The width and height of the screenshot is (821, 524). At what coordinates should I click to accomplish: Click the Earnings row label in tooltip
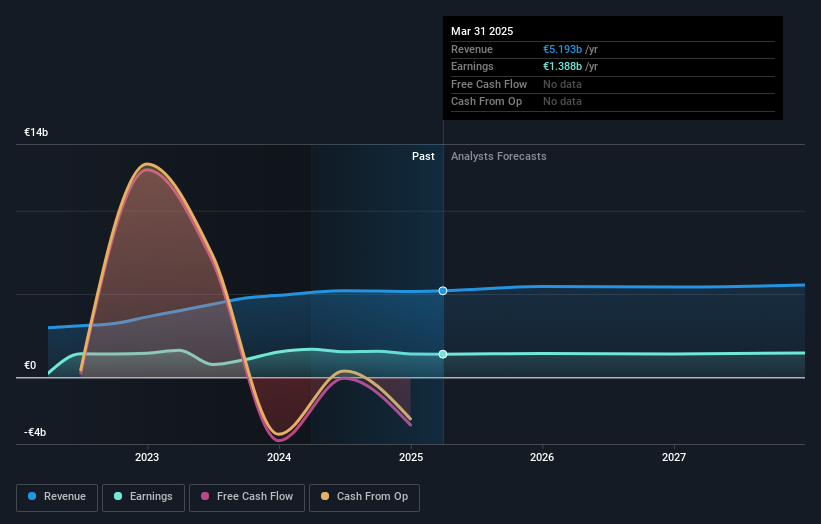point(472,66)
